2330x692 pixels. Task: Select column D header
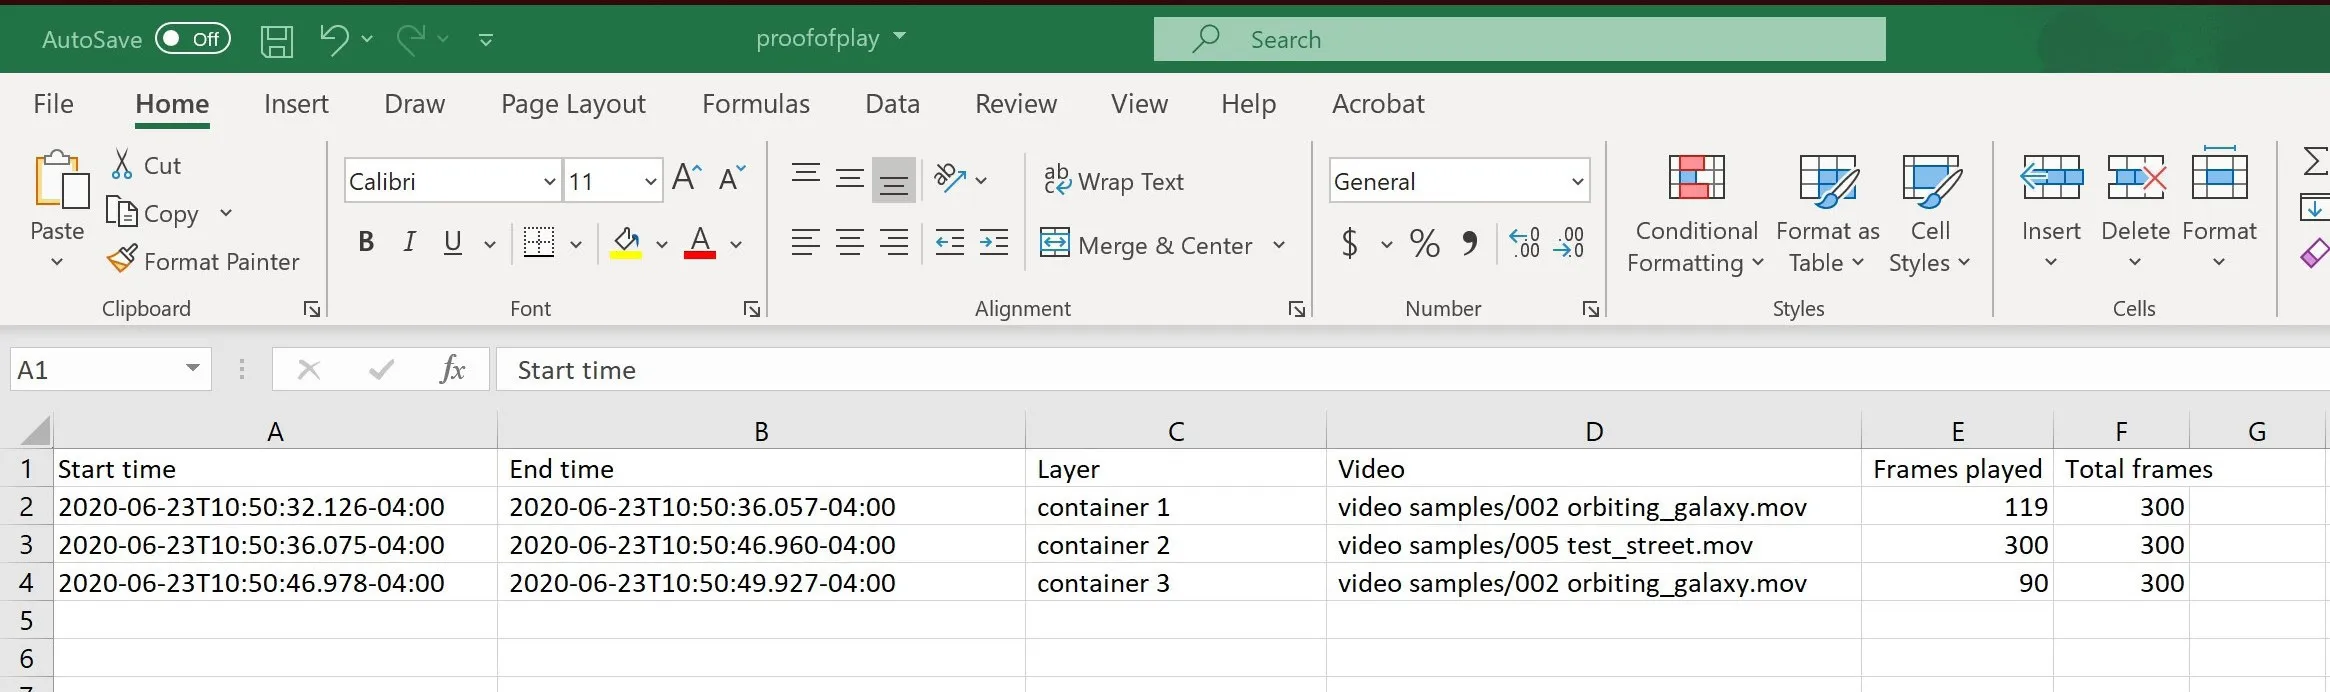pyautogui.click(x=1594, y=431)
